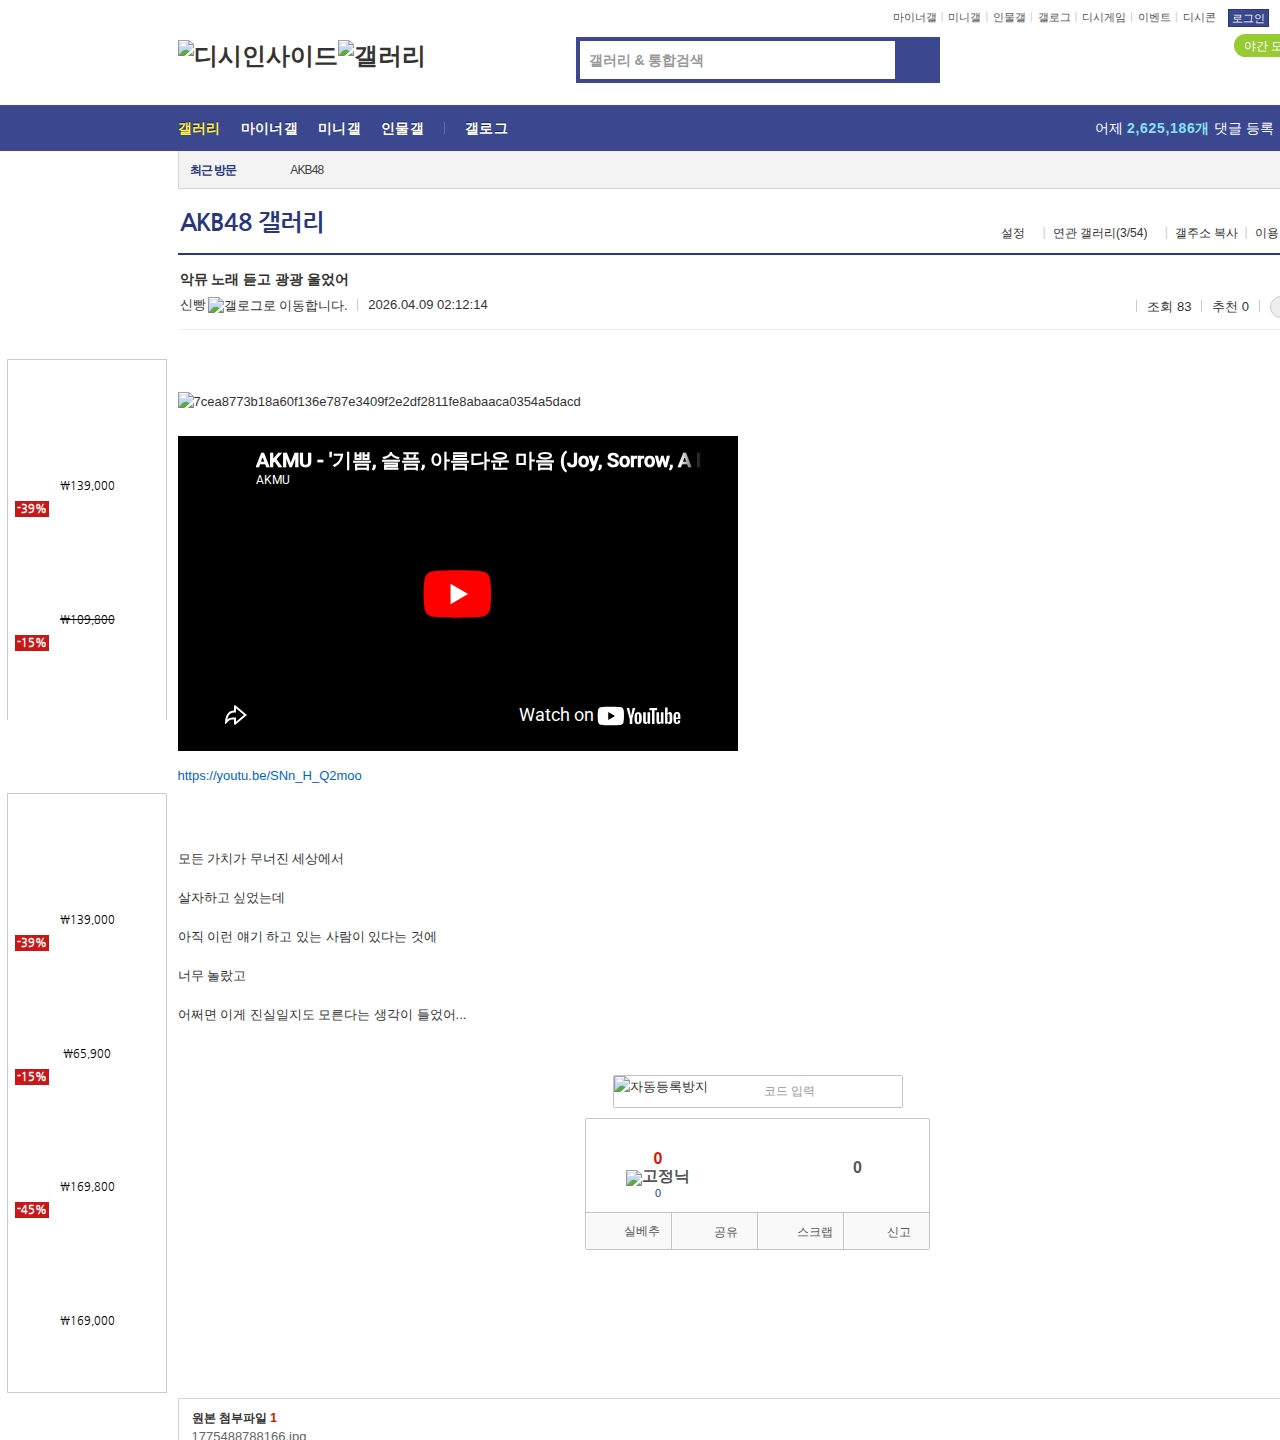The width and height of the screenshot is (1280, 1440).
Task: Type in gallery search field
Action: pos(738,60)
